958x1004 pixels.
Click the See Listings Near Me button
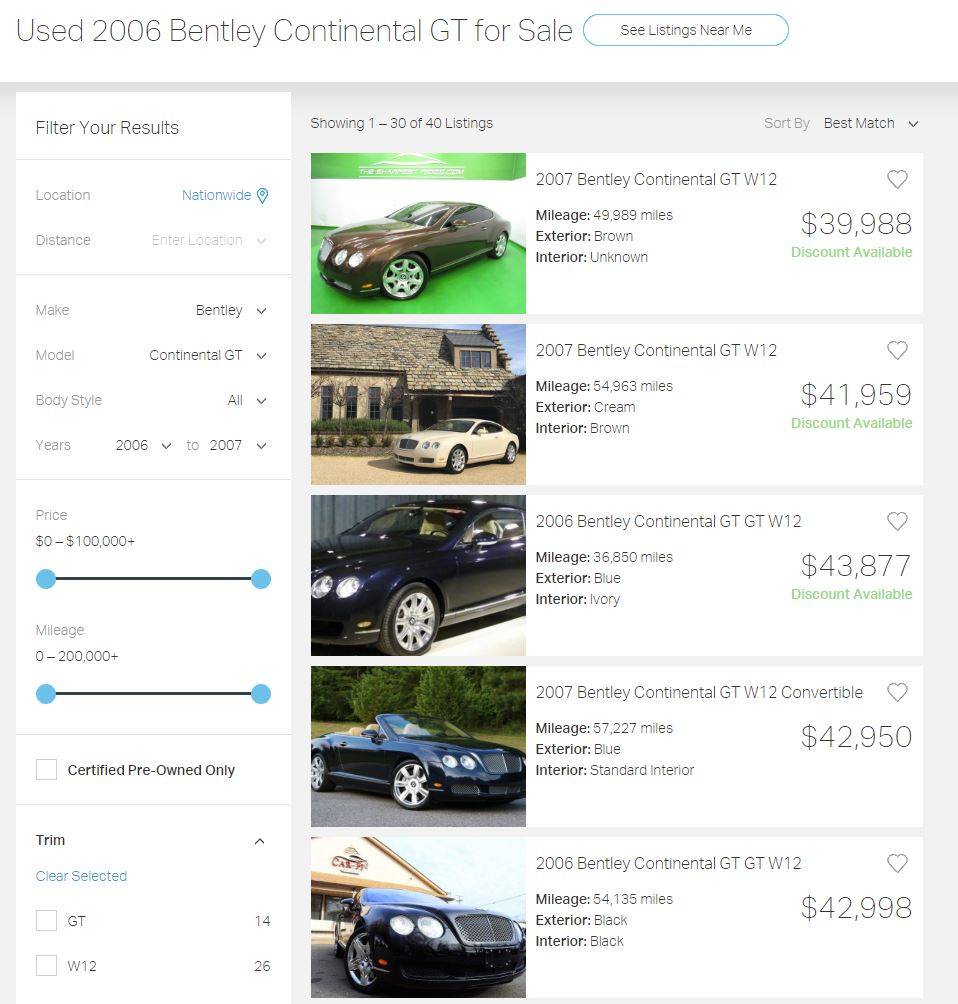[685, 30]
